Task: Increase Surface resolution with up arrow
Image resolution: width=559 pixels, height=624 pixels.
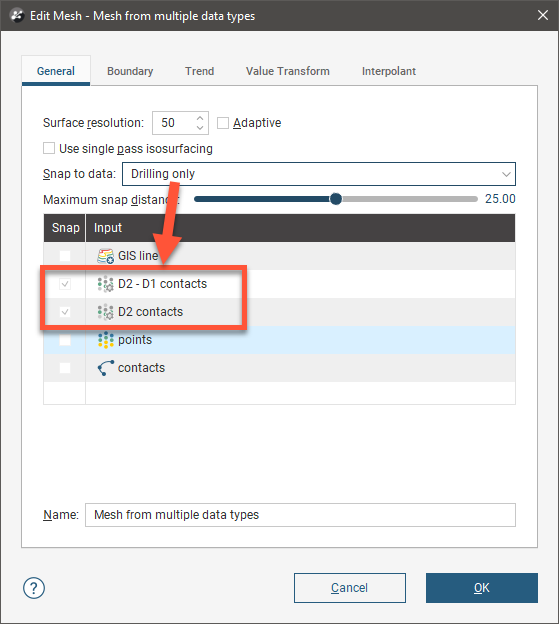Action: 200,119
